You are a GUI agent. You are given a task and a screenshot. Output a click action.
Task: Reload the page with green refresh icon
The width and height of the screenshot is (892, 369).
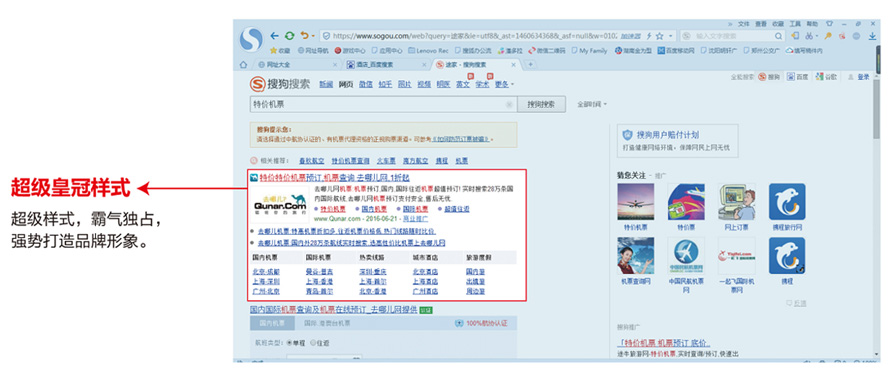290,36
